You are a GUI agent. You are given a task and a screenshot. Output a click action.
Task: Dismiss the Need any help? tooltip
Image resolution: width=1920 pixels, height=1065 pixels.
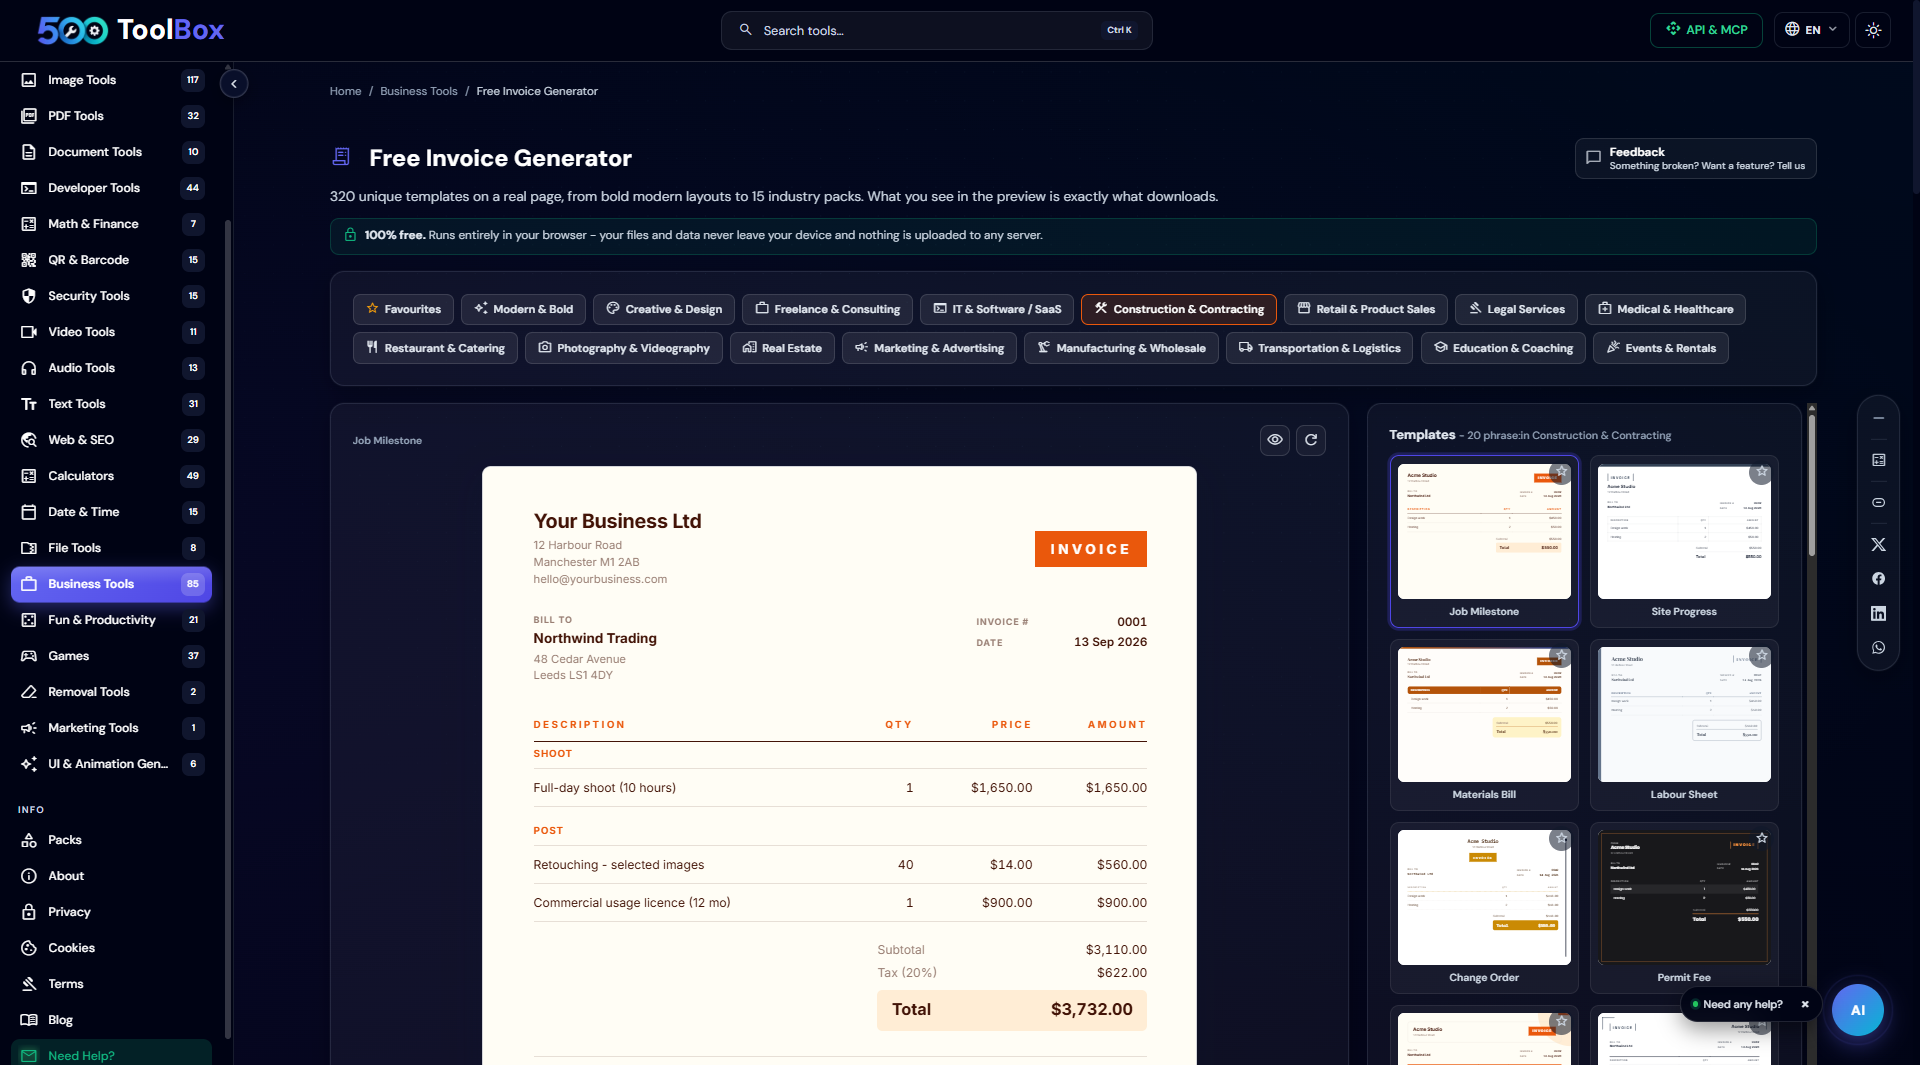1805,1005
